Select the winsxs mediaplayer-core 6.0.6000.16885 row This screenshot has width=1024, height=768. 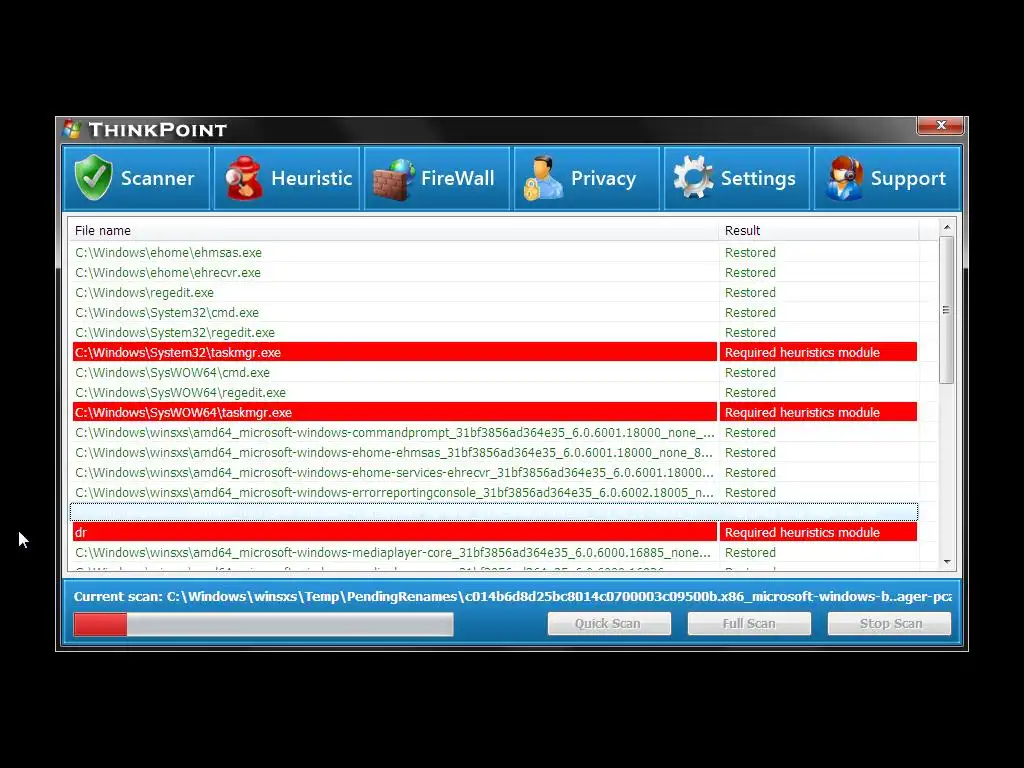pos(494,553)
